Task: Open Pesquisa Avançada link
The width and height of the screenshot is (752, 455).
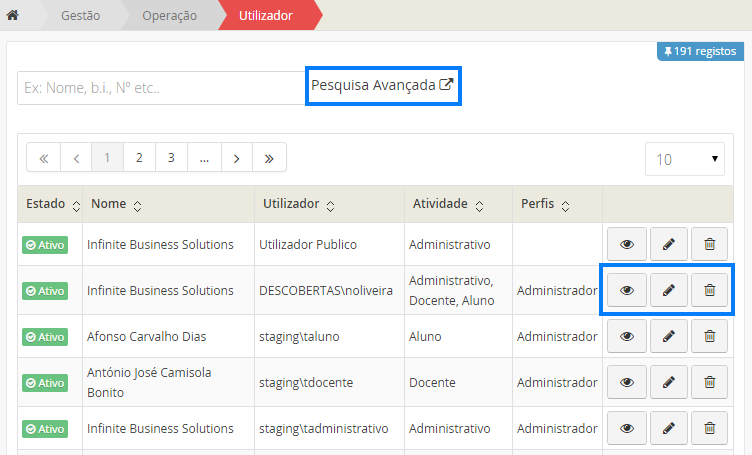Action: point(382,86)
